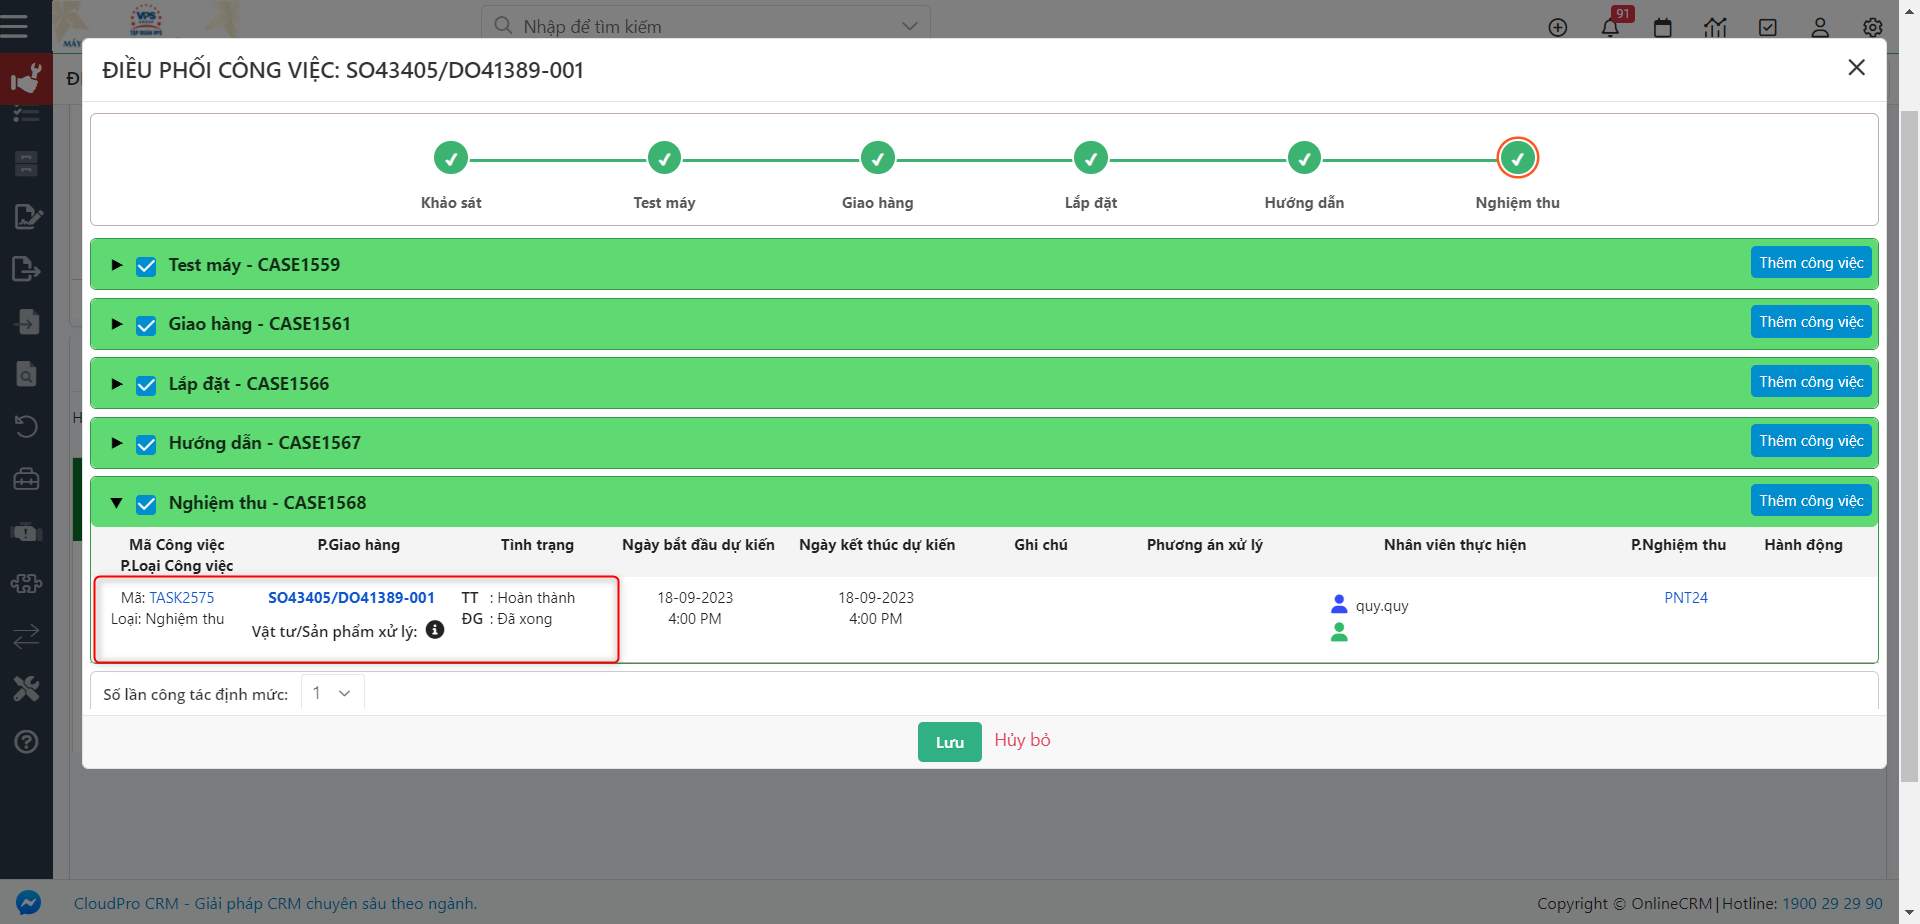Open the edit document sidebar icon
This screenshot has width=1920, height=924.
(26, 216)
